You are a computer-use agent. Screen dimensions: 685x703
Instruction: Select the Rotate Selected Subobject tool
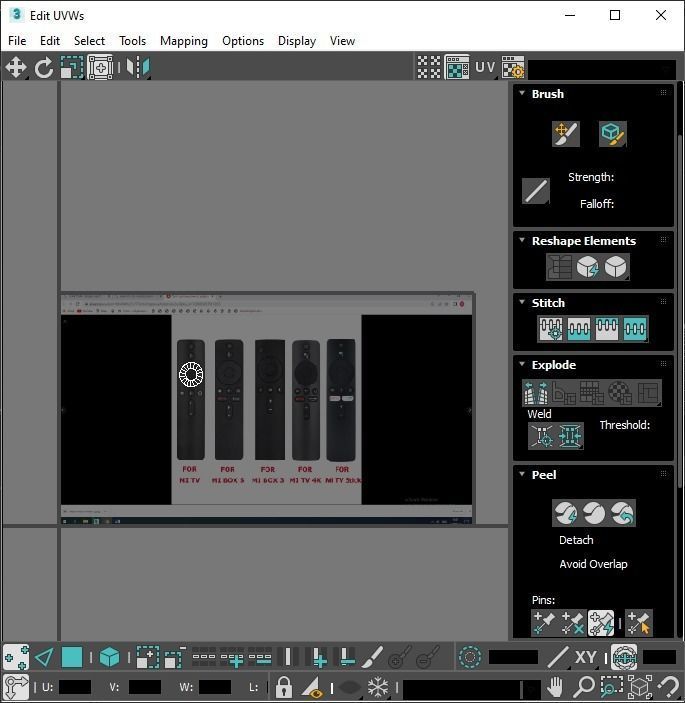tap(43, 68)
